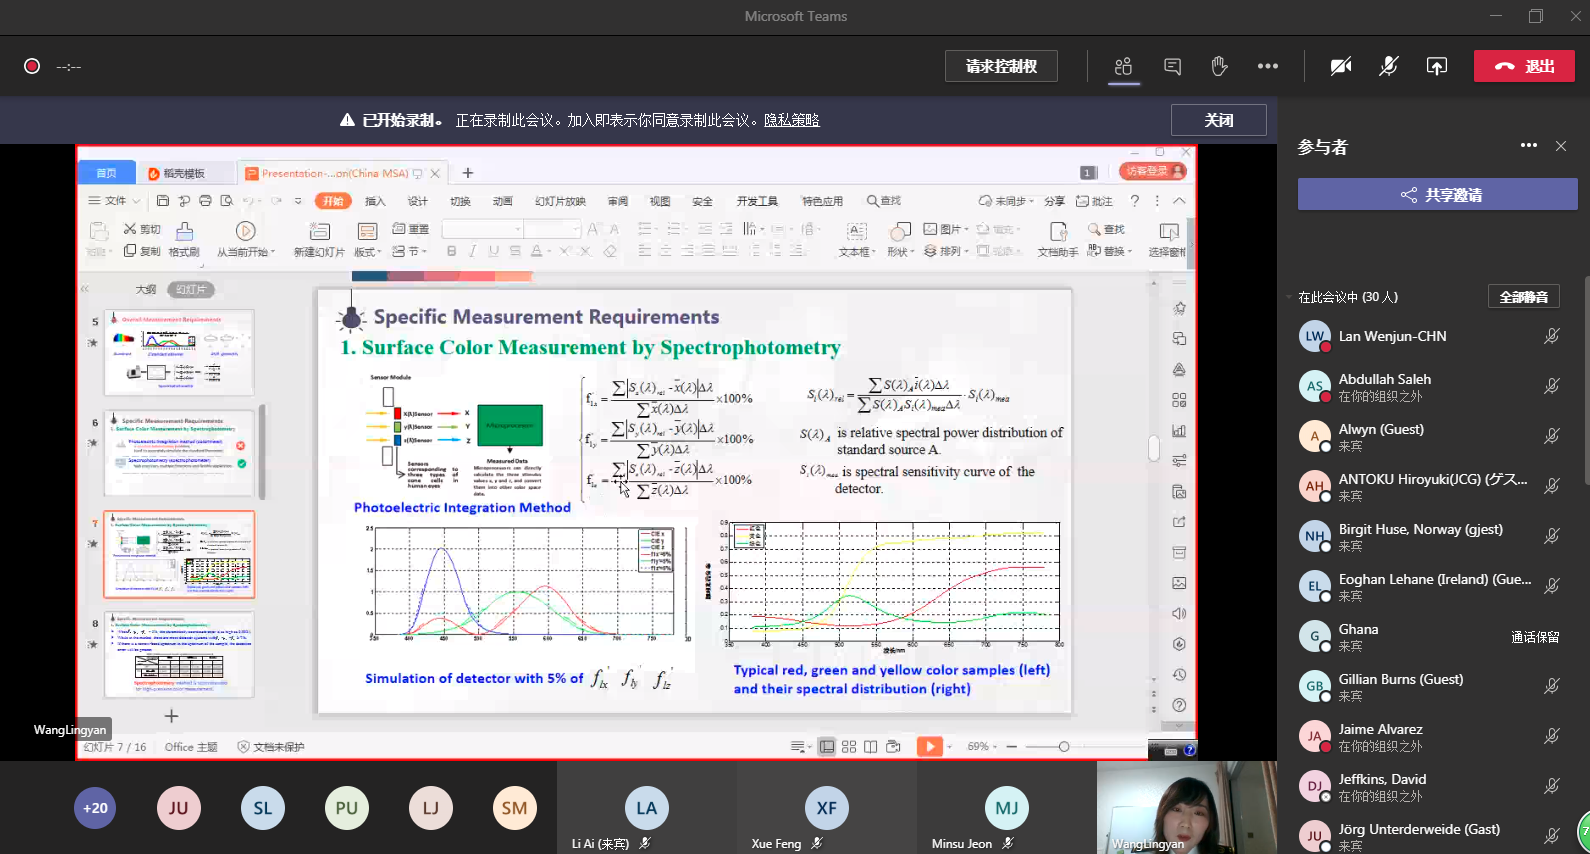The image size is (1590, 854).
Task: Open the 文件 file menu dropdown
Action: pos(114,201)
